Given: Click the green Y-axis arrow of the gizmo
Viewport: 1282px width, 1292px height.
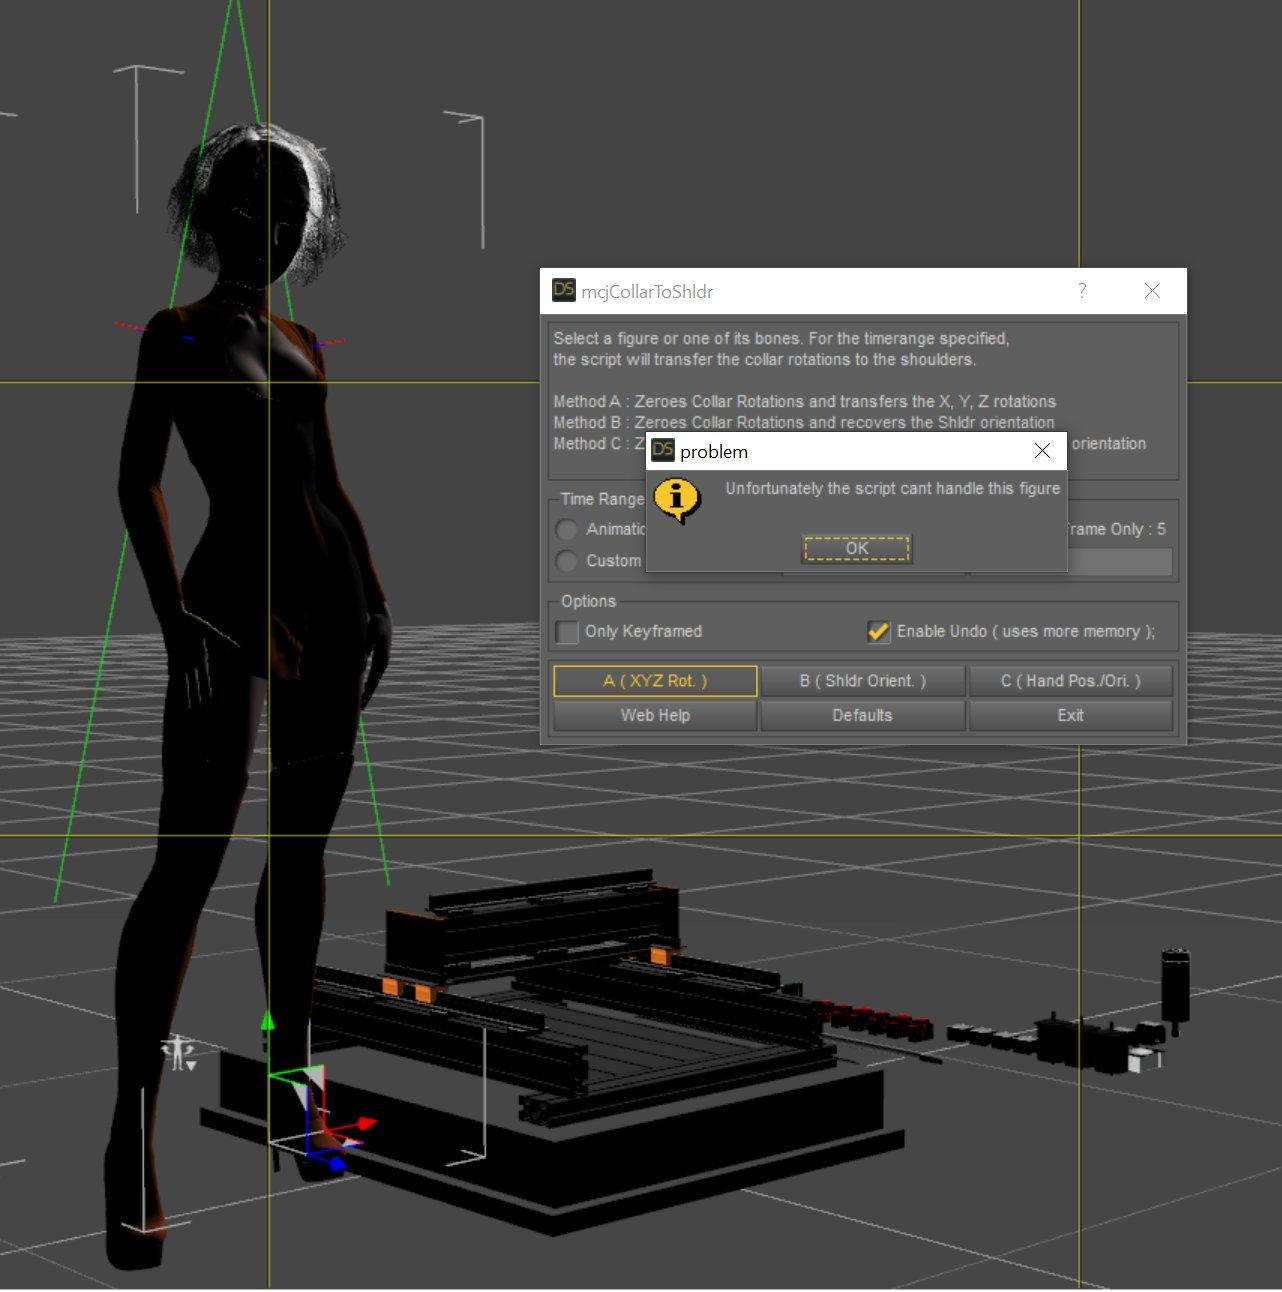Looking at the screenshot, I should 267,1021.
